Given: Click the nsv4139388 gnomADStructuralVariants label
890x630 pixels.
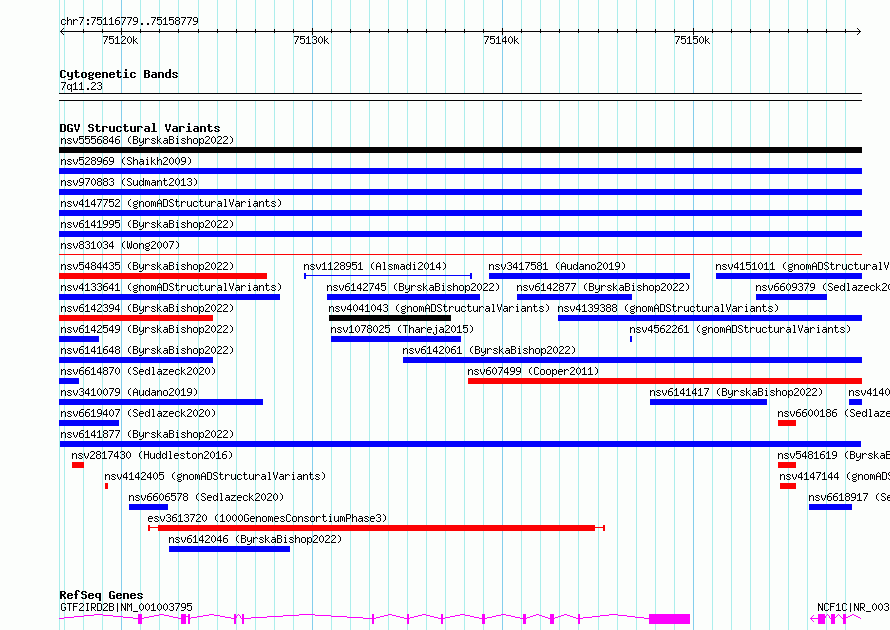Looking at the screenshot, I should [668, 308].
